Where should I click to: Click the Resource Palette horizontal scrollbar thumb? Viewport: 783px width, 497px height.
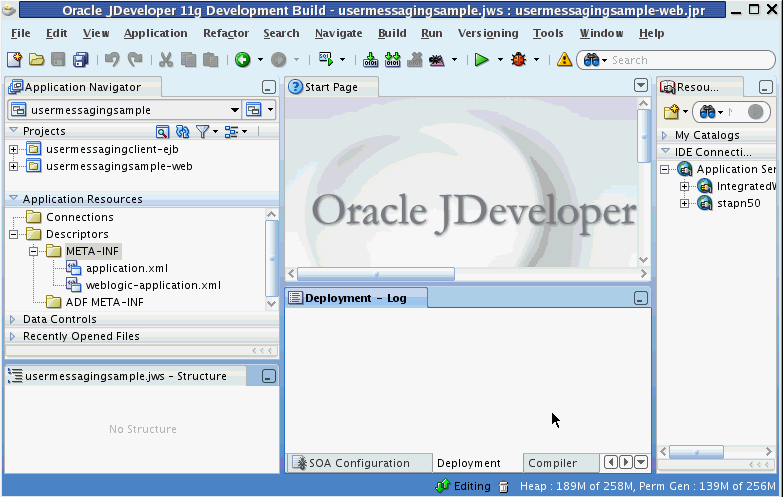click(696, 452)
